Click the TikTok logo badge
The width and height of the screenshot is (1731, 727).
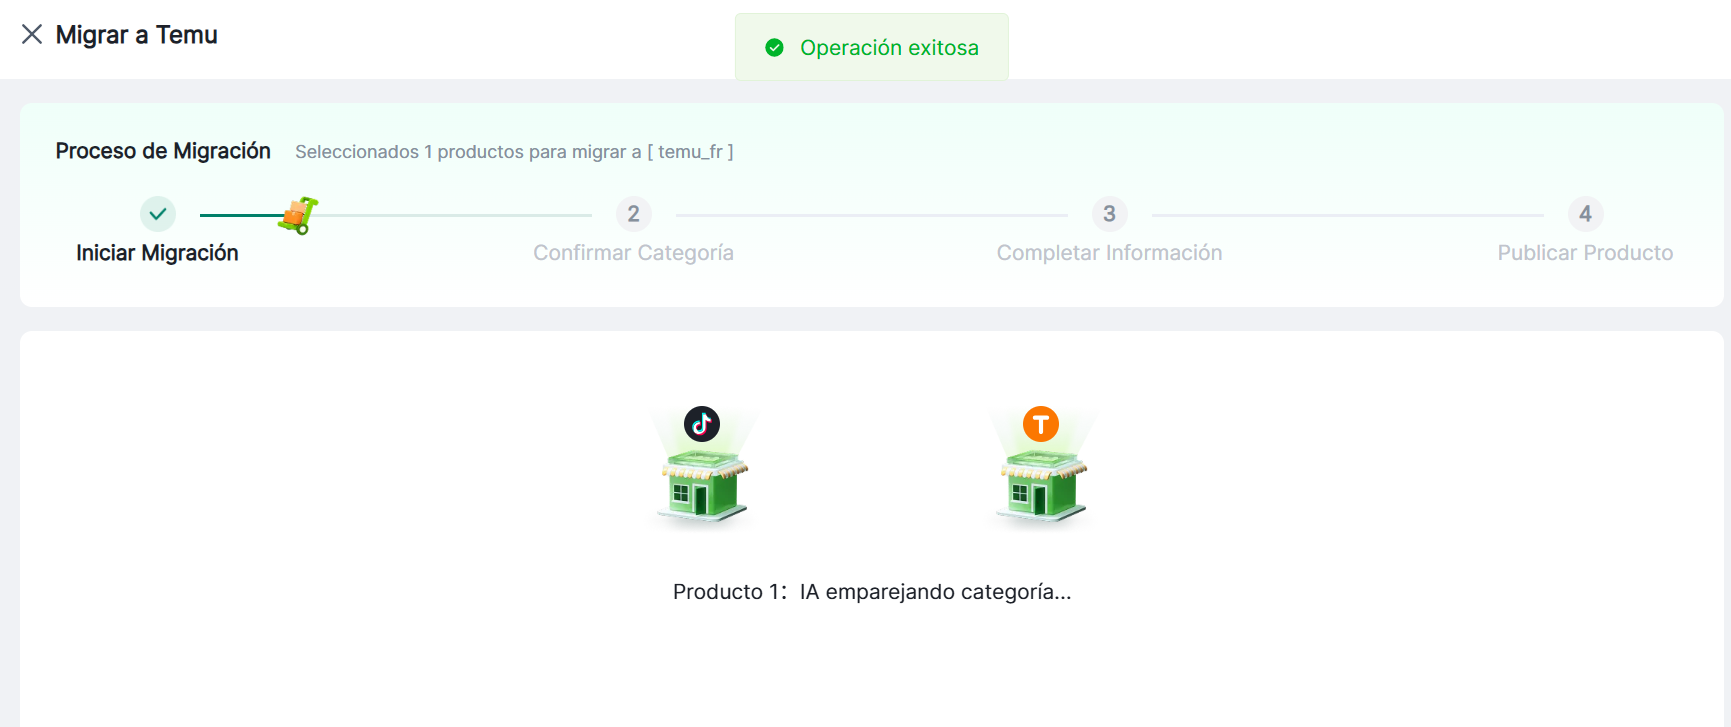[x=702, y=424]
